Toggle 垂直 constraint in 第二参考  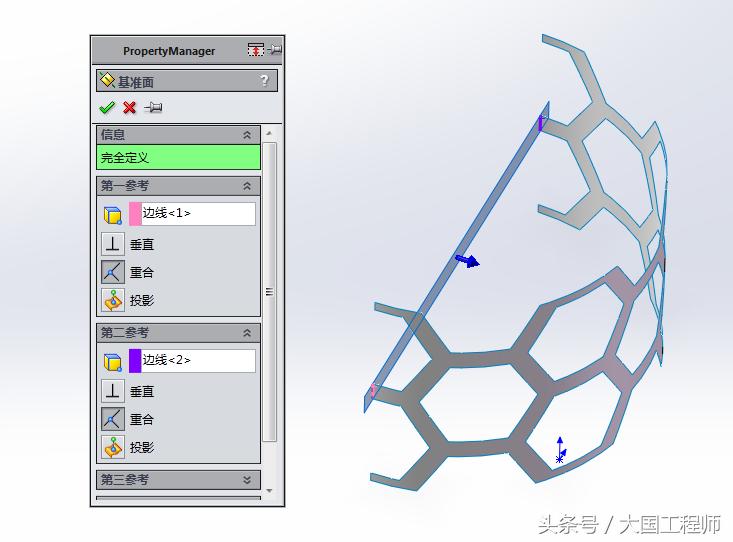113,391
